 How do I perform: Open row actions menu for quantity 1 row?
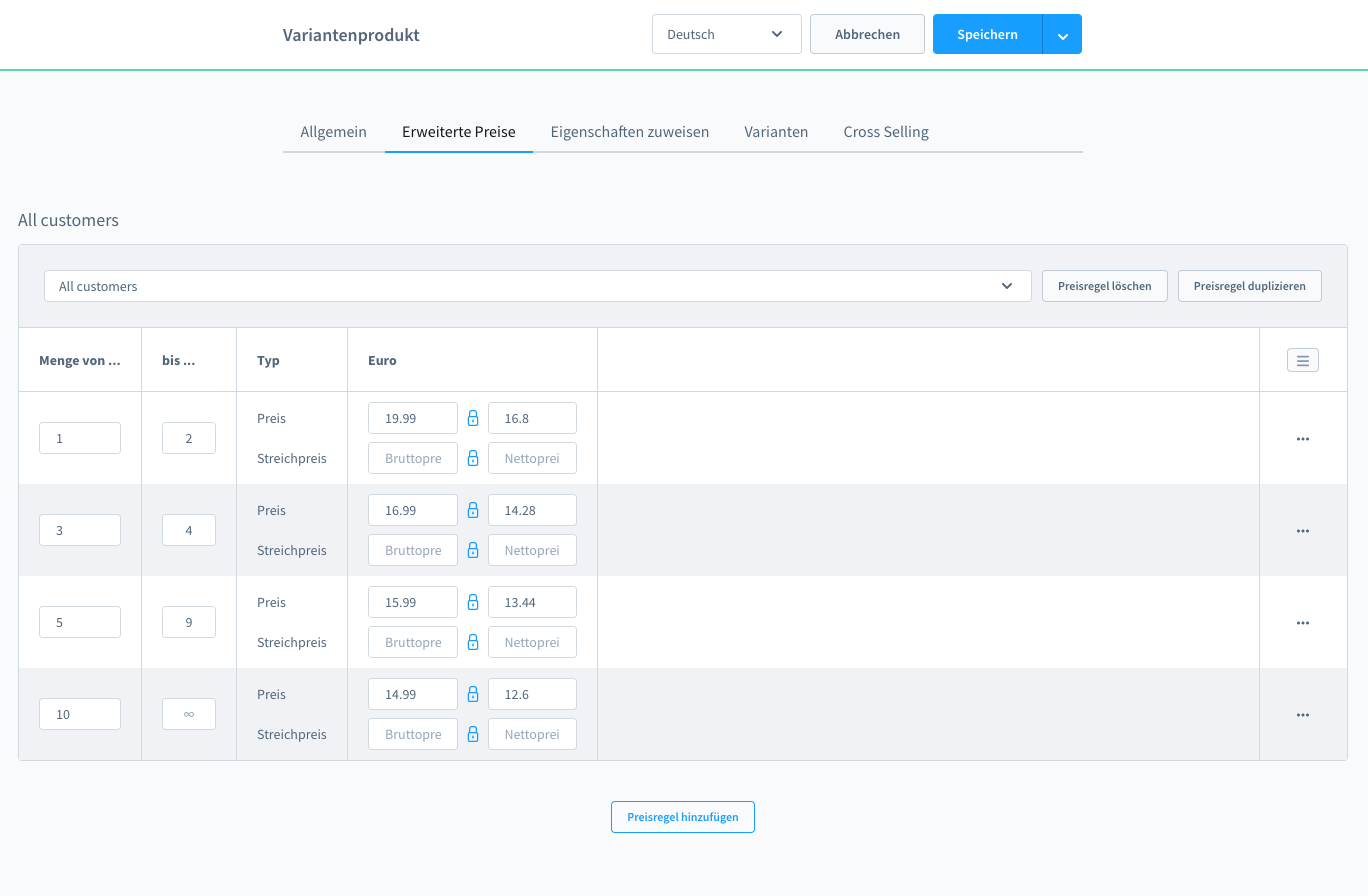point(1302,439)
